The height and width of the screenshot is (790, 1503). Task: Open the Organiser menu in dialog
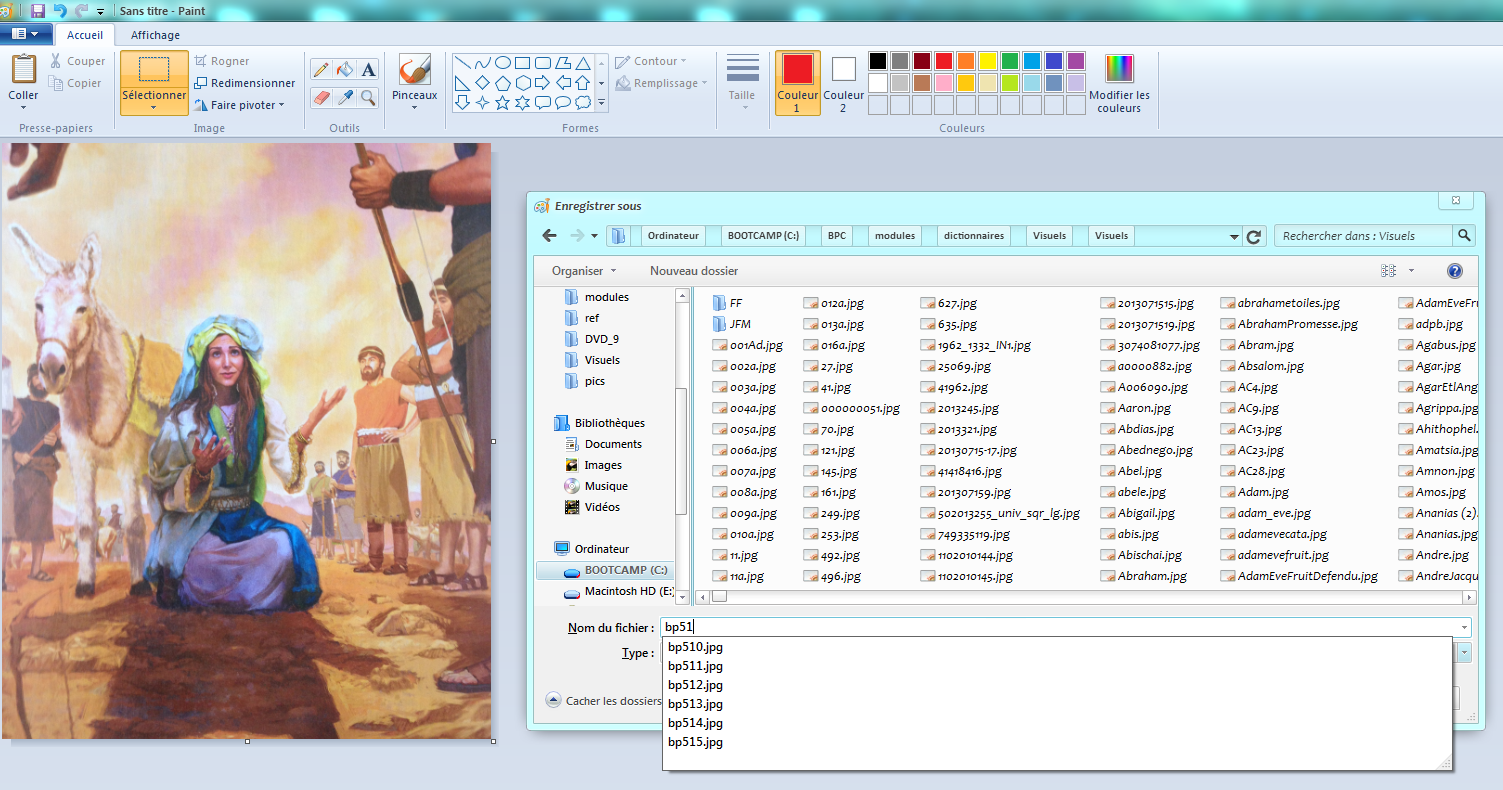pyautogui.click(x=584, y=271)
